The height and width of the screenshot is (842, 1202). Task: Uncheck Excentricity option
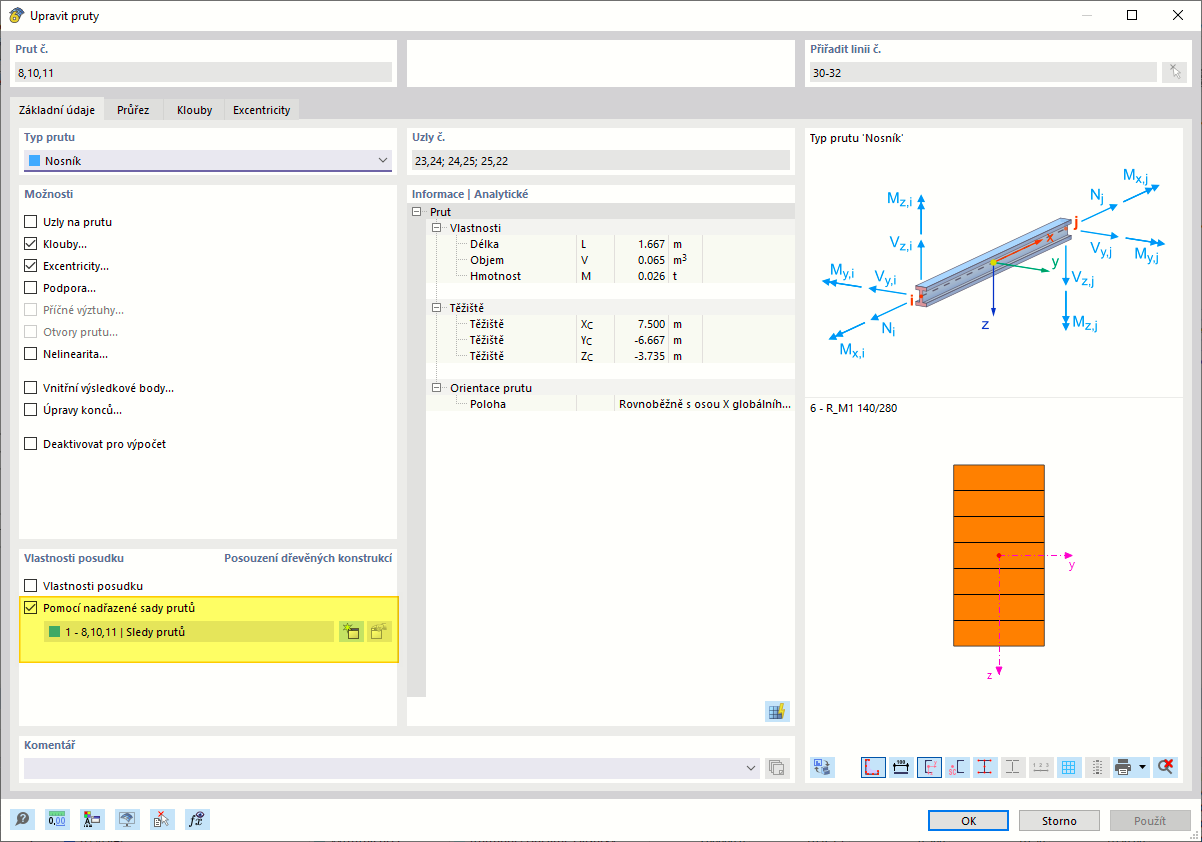[x=31, y=266]
